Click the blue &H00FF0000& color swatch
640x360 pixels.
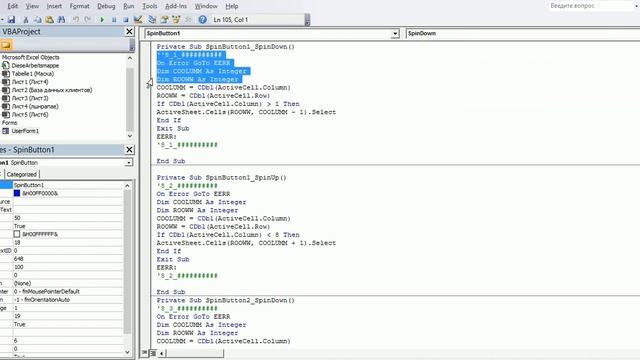pyautogui.click(x=17, y=193)
